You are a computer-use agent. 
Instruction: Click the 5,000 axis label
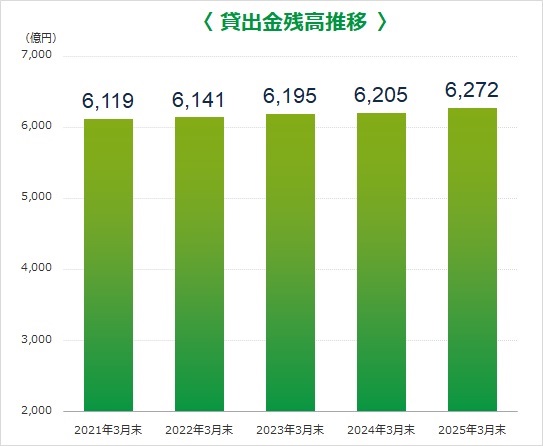(36, 197)
